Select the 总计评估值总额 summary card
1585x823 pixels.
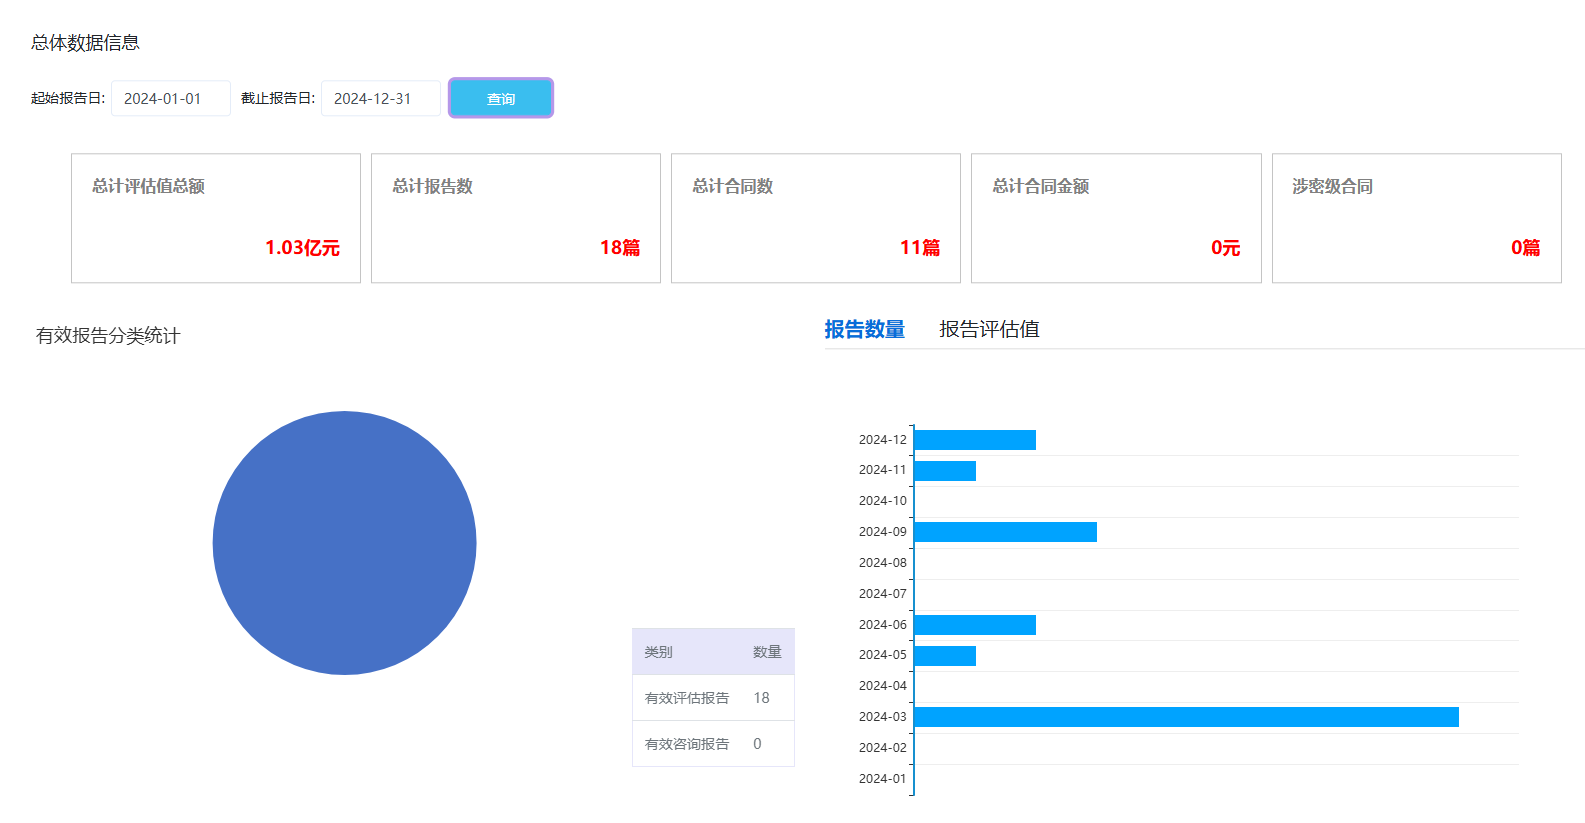(216, 218)
